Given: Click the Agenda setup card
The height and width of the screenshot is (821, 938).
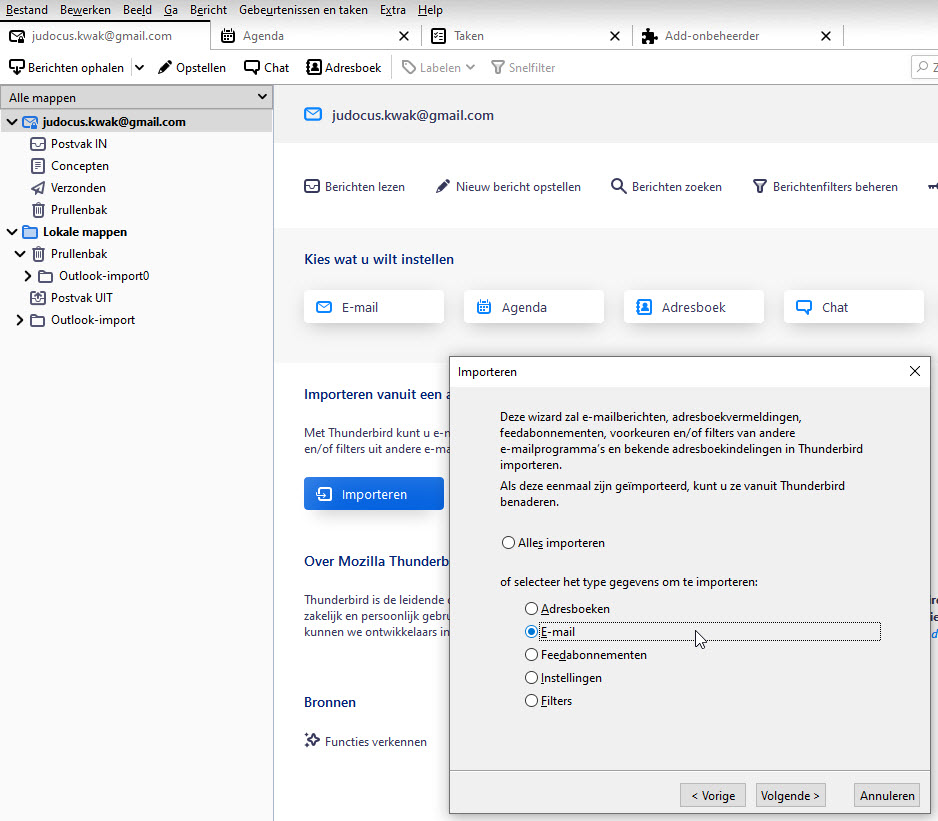Looking at the screenshot, I should 534,307.
